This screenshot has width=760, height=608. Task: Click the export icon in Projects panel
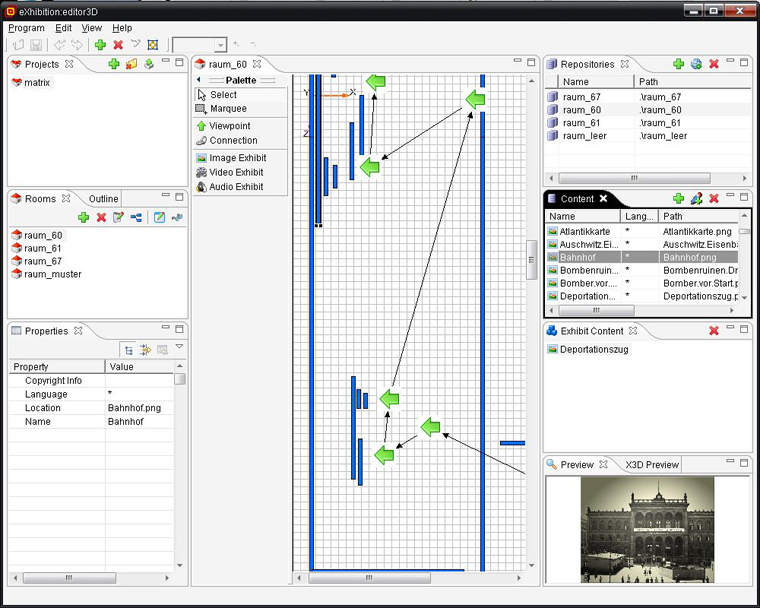149,64
